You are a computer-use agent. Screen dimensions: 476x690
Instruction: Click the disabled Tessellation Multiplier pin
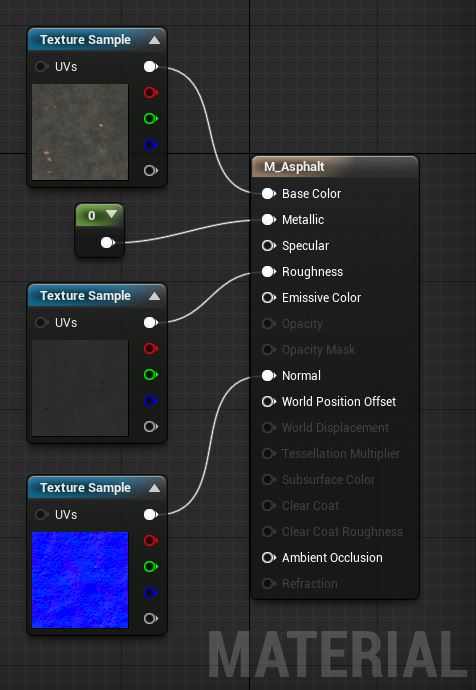(269, 453)
